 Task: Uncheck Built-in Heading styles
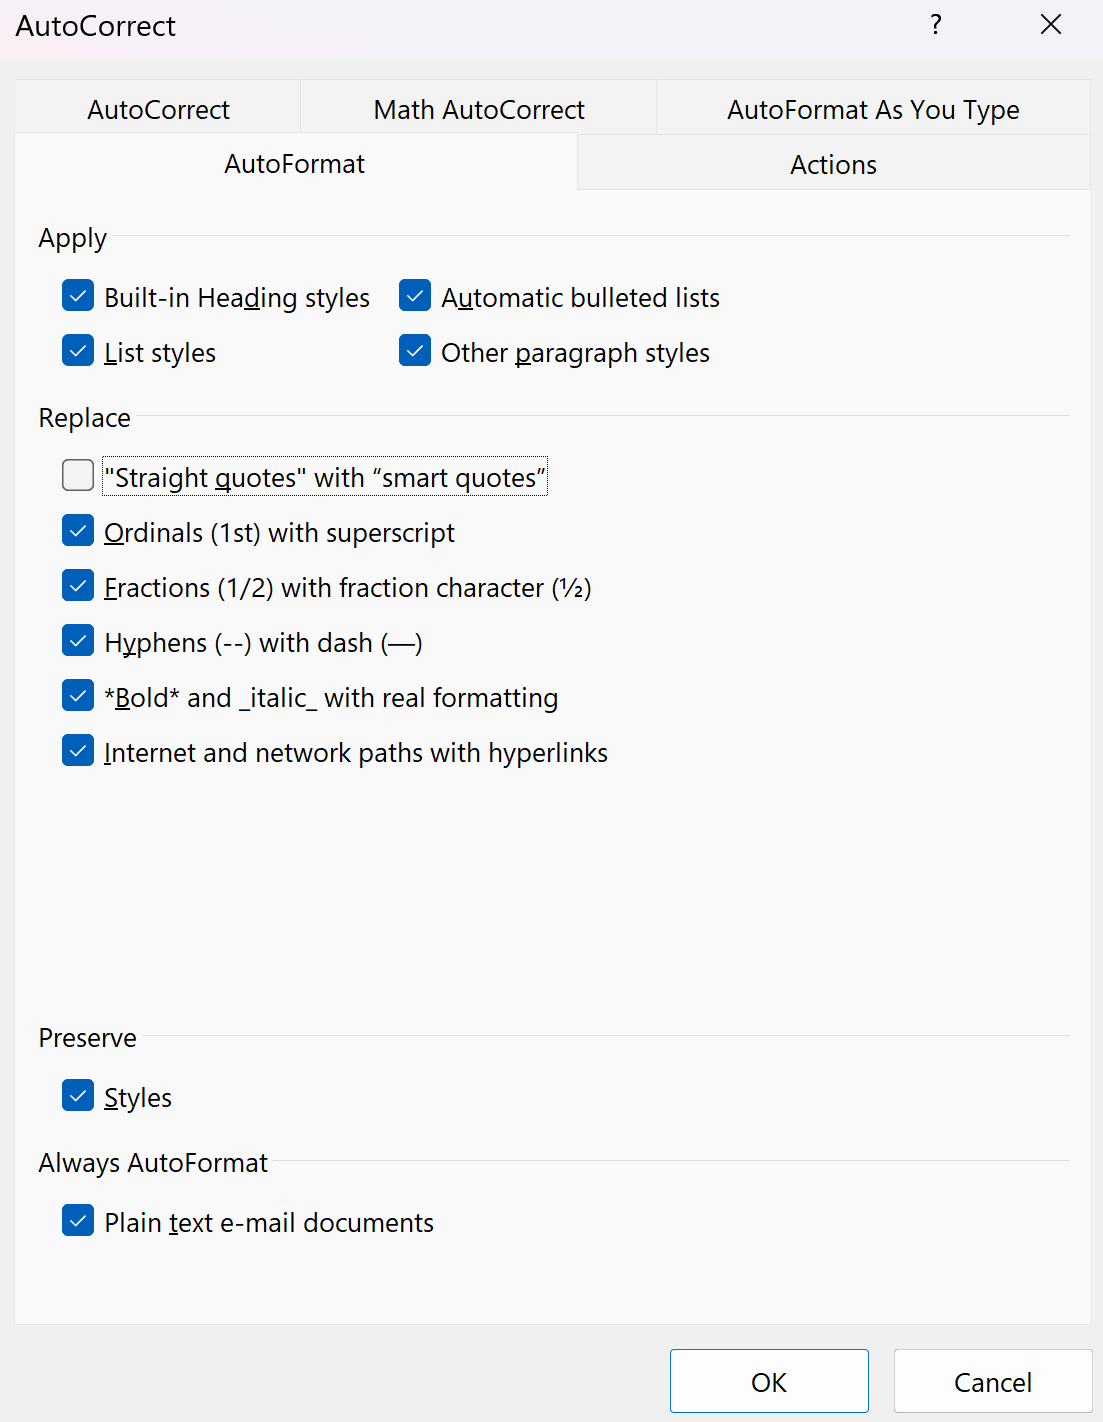click(x=78, y=297)
